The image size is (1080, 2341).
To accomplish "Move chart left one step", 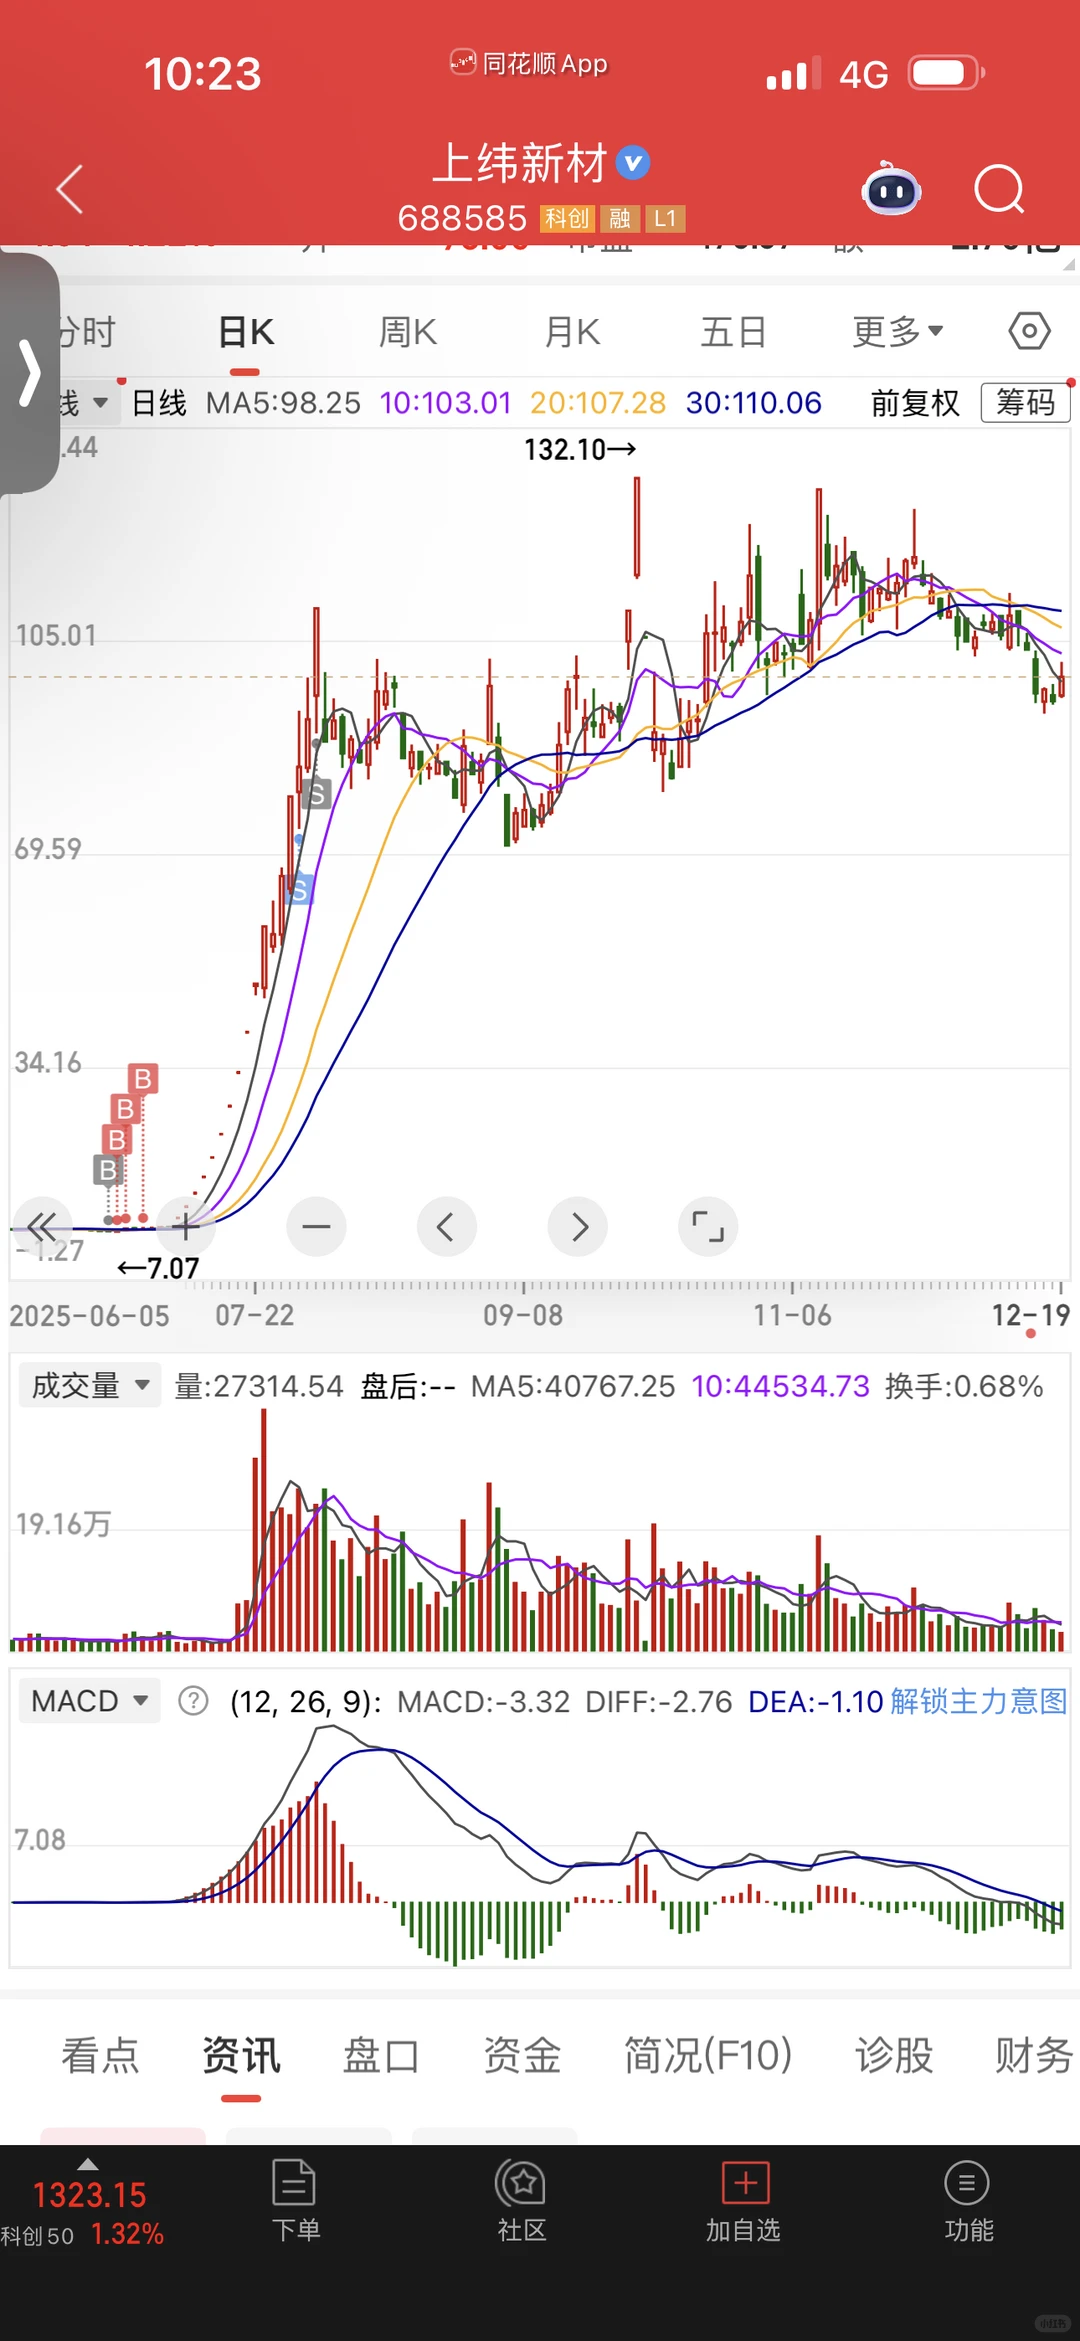I will click(446, 1226).
